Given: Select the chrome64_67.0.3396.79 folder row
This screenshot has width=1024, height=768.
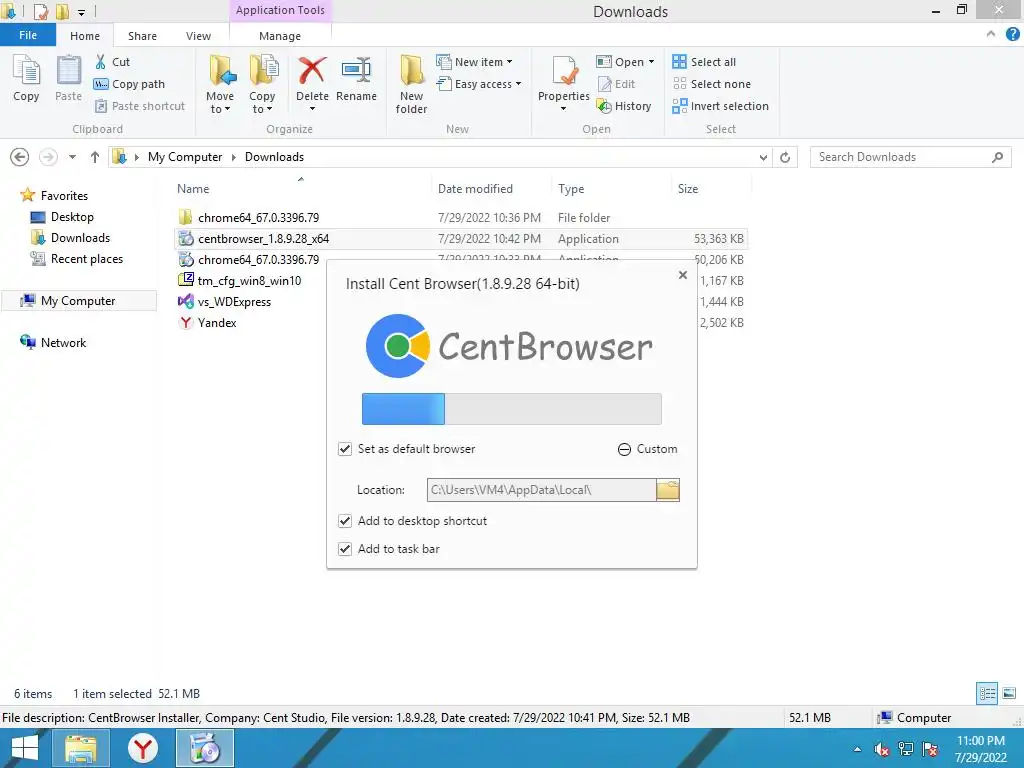Looking at the screenshot, I should coord(460,217).
